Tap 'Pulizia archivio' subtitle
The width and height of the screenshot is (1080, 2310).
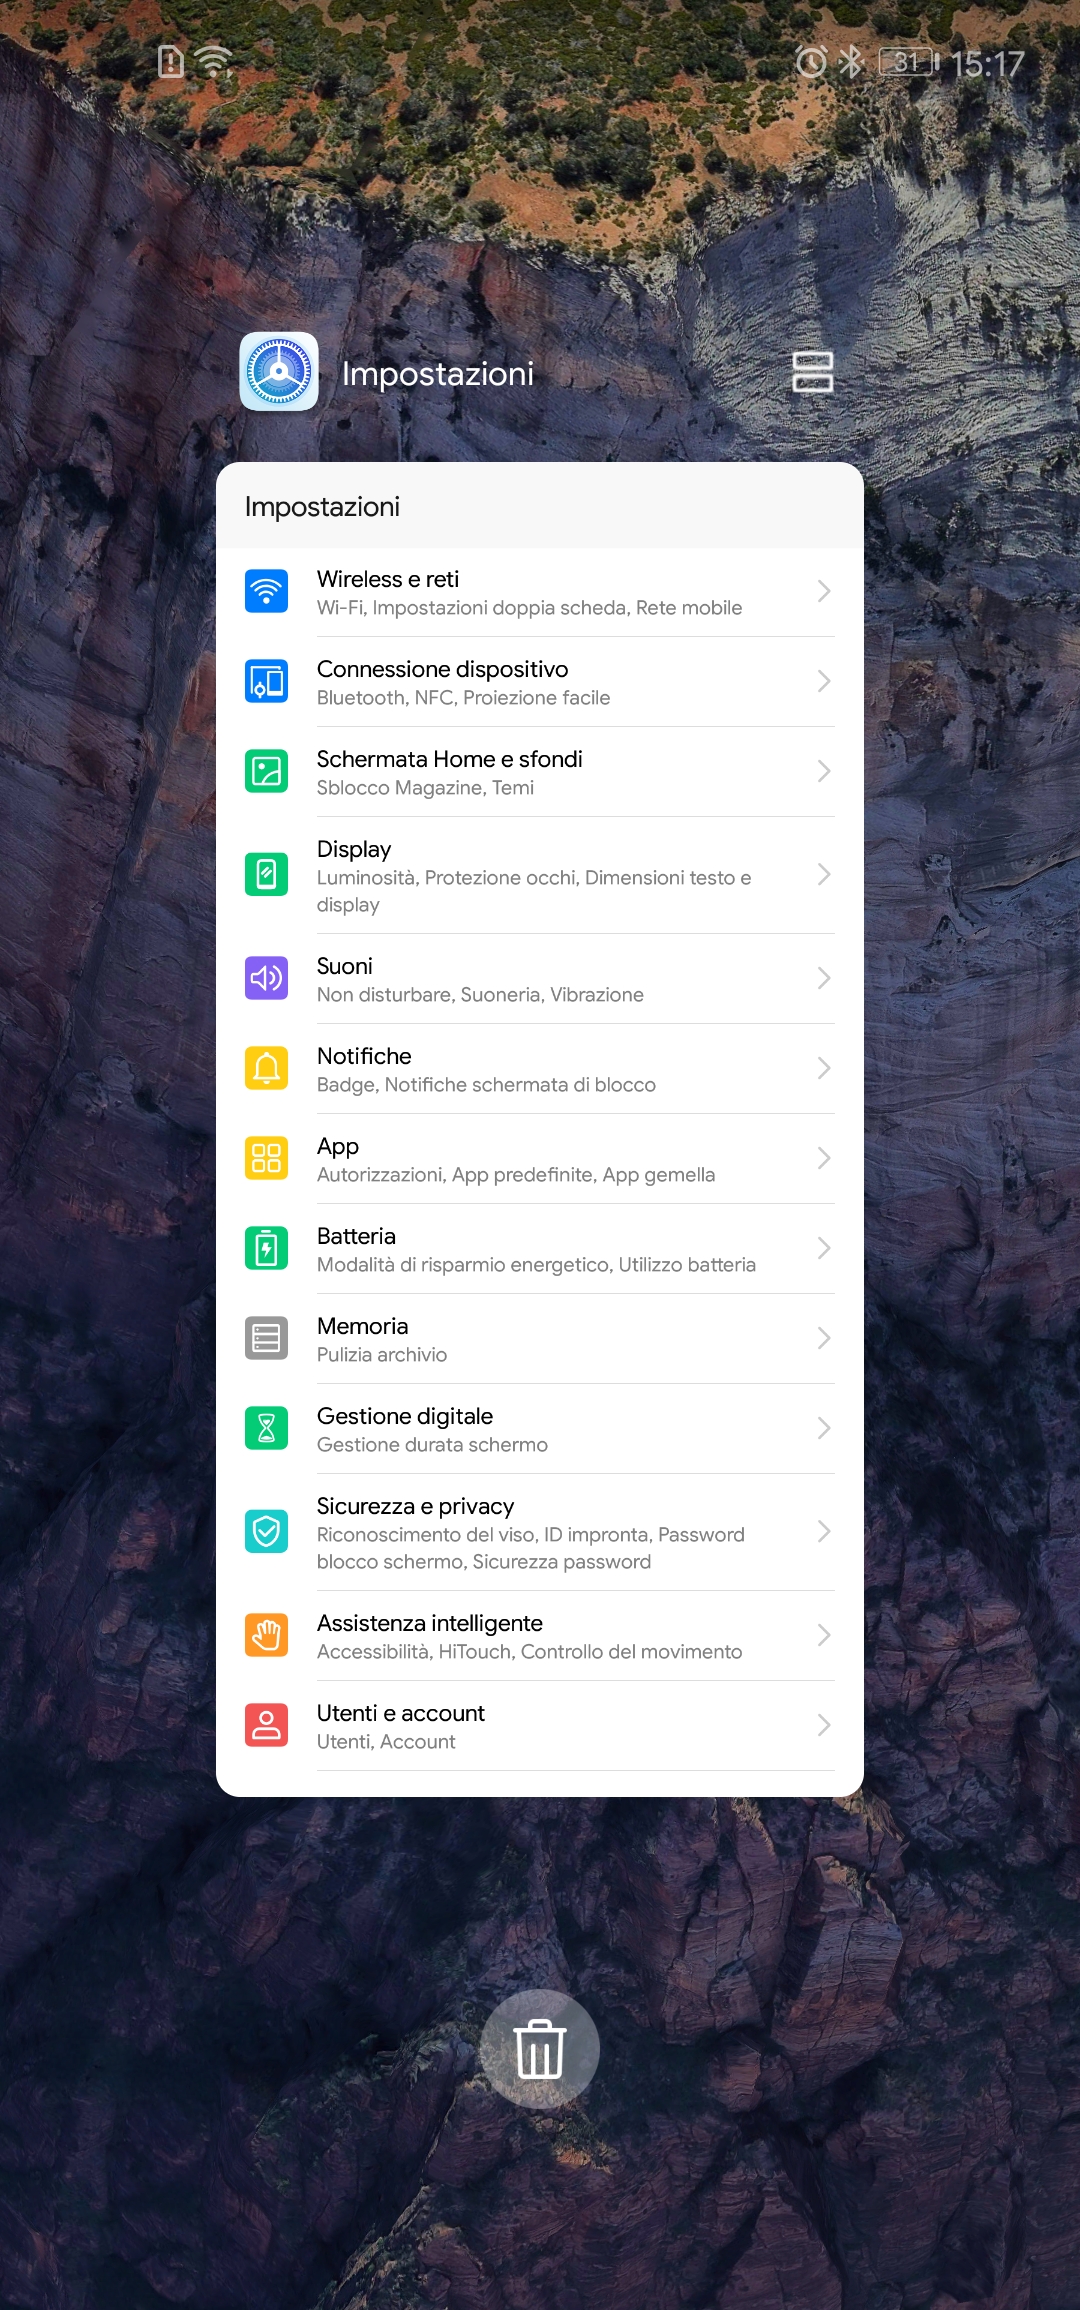tap(382, 1355)
